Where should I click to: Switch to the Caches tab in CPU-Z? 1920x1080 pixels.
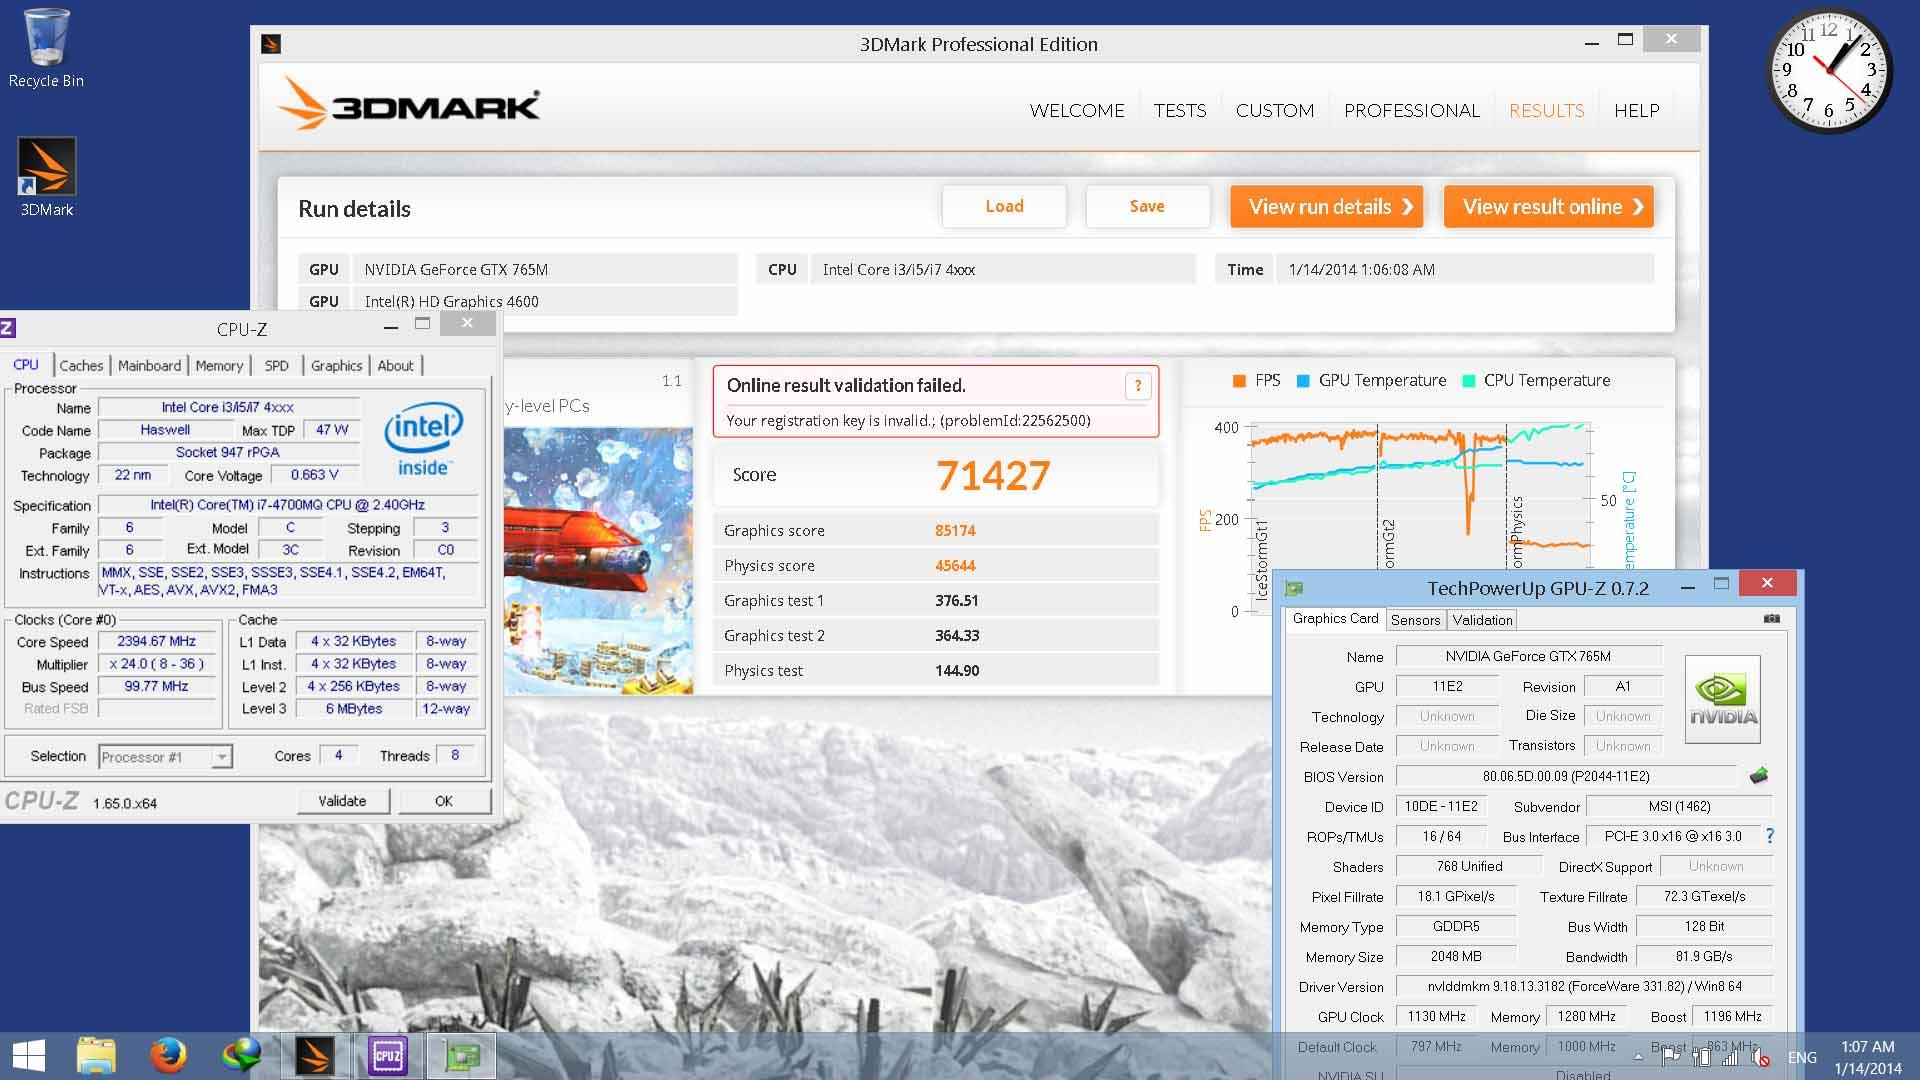81,366
